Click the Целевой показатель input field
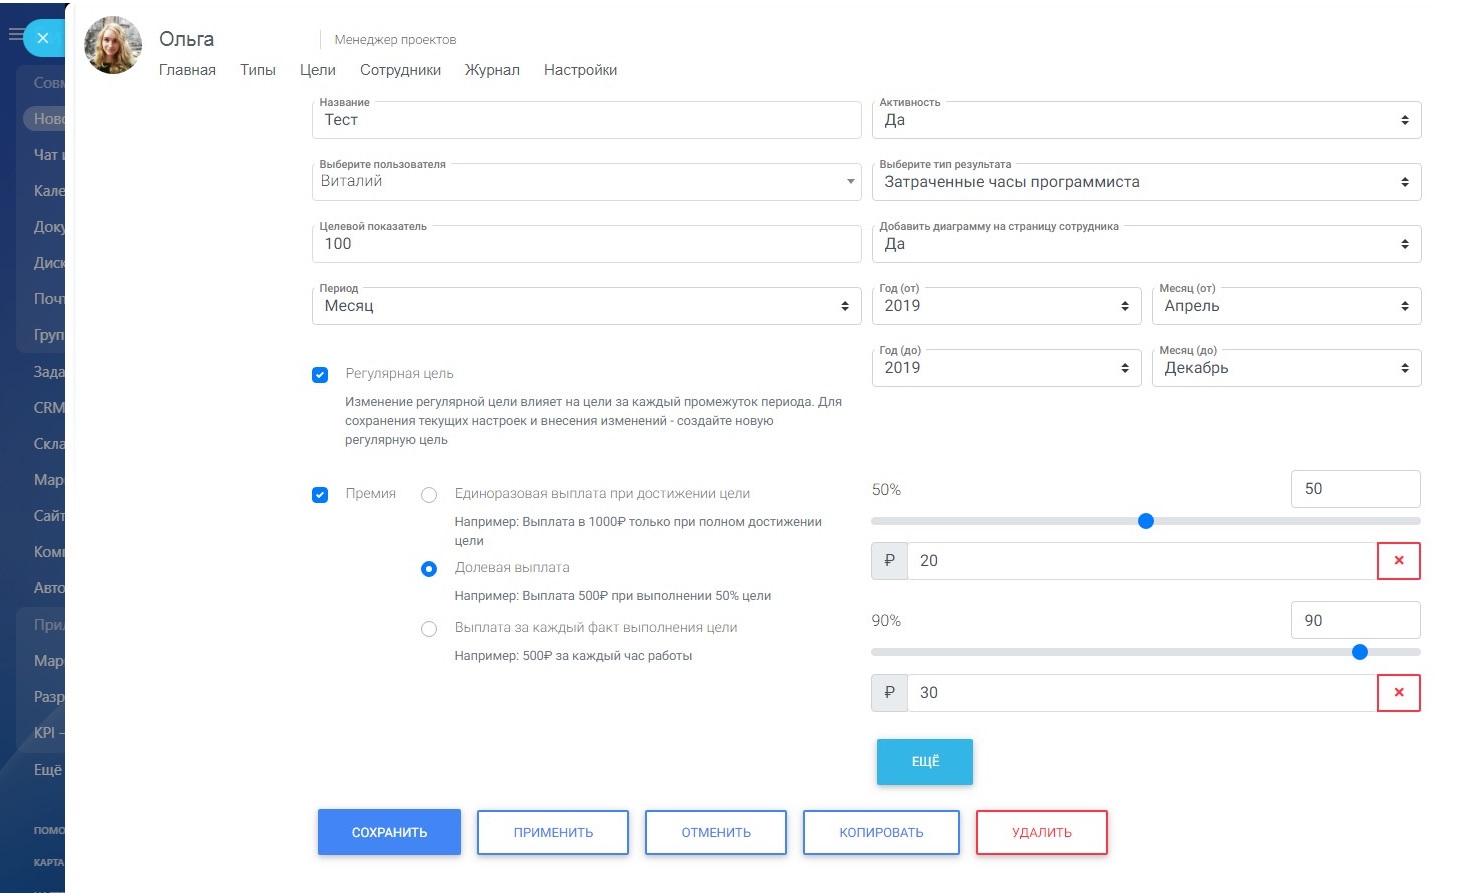Screen dimensions: 1461x893 point(586,244)
